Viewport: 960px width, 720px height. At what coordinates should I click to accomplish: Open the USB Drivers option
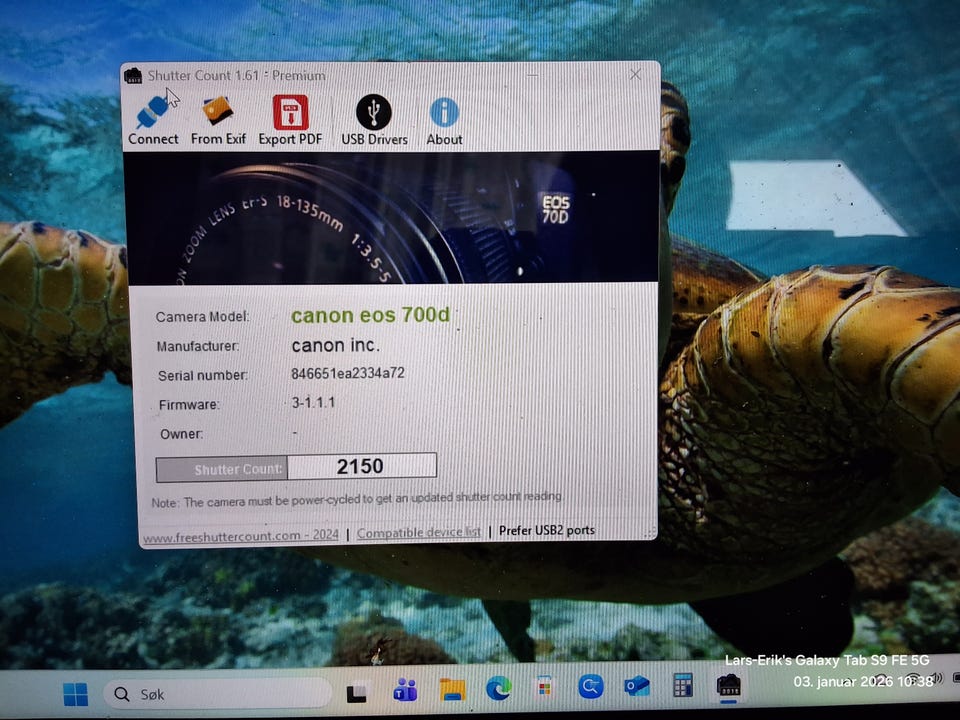[x=374, y=120]
